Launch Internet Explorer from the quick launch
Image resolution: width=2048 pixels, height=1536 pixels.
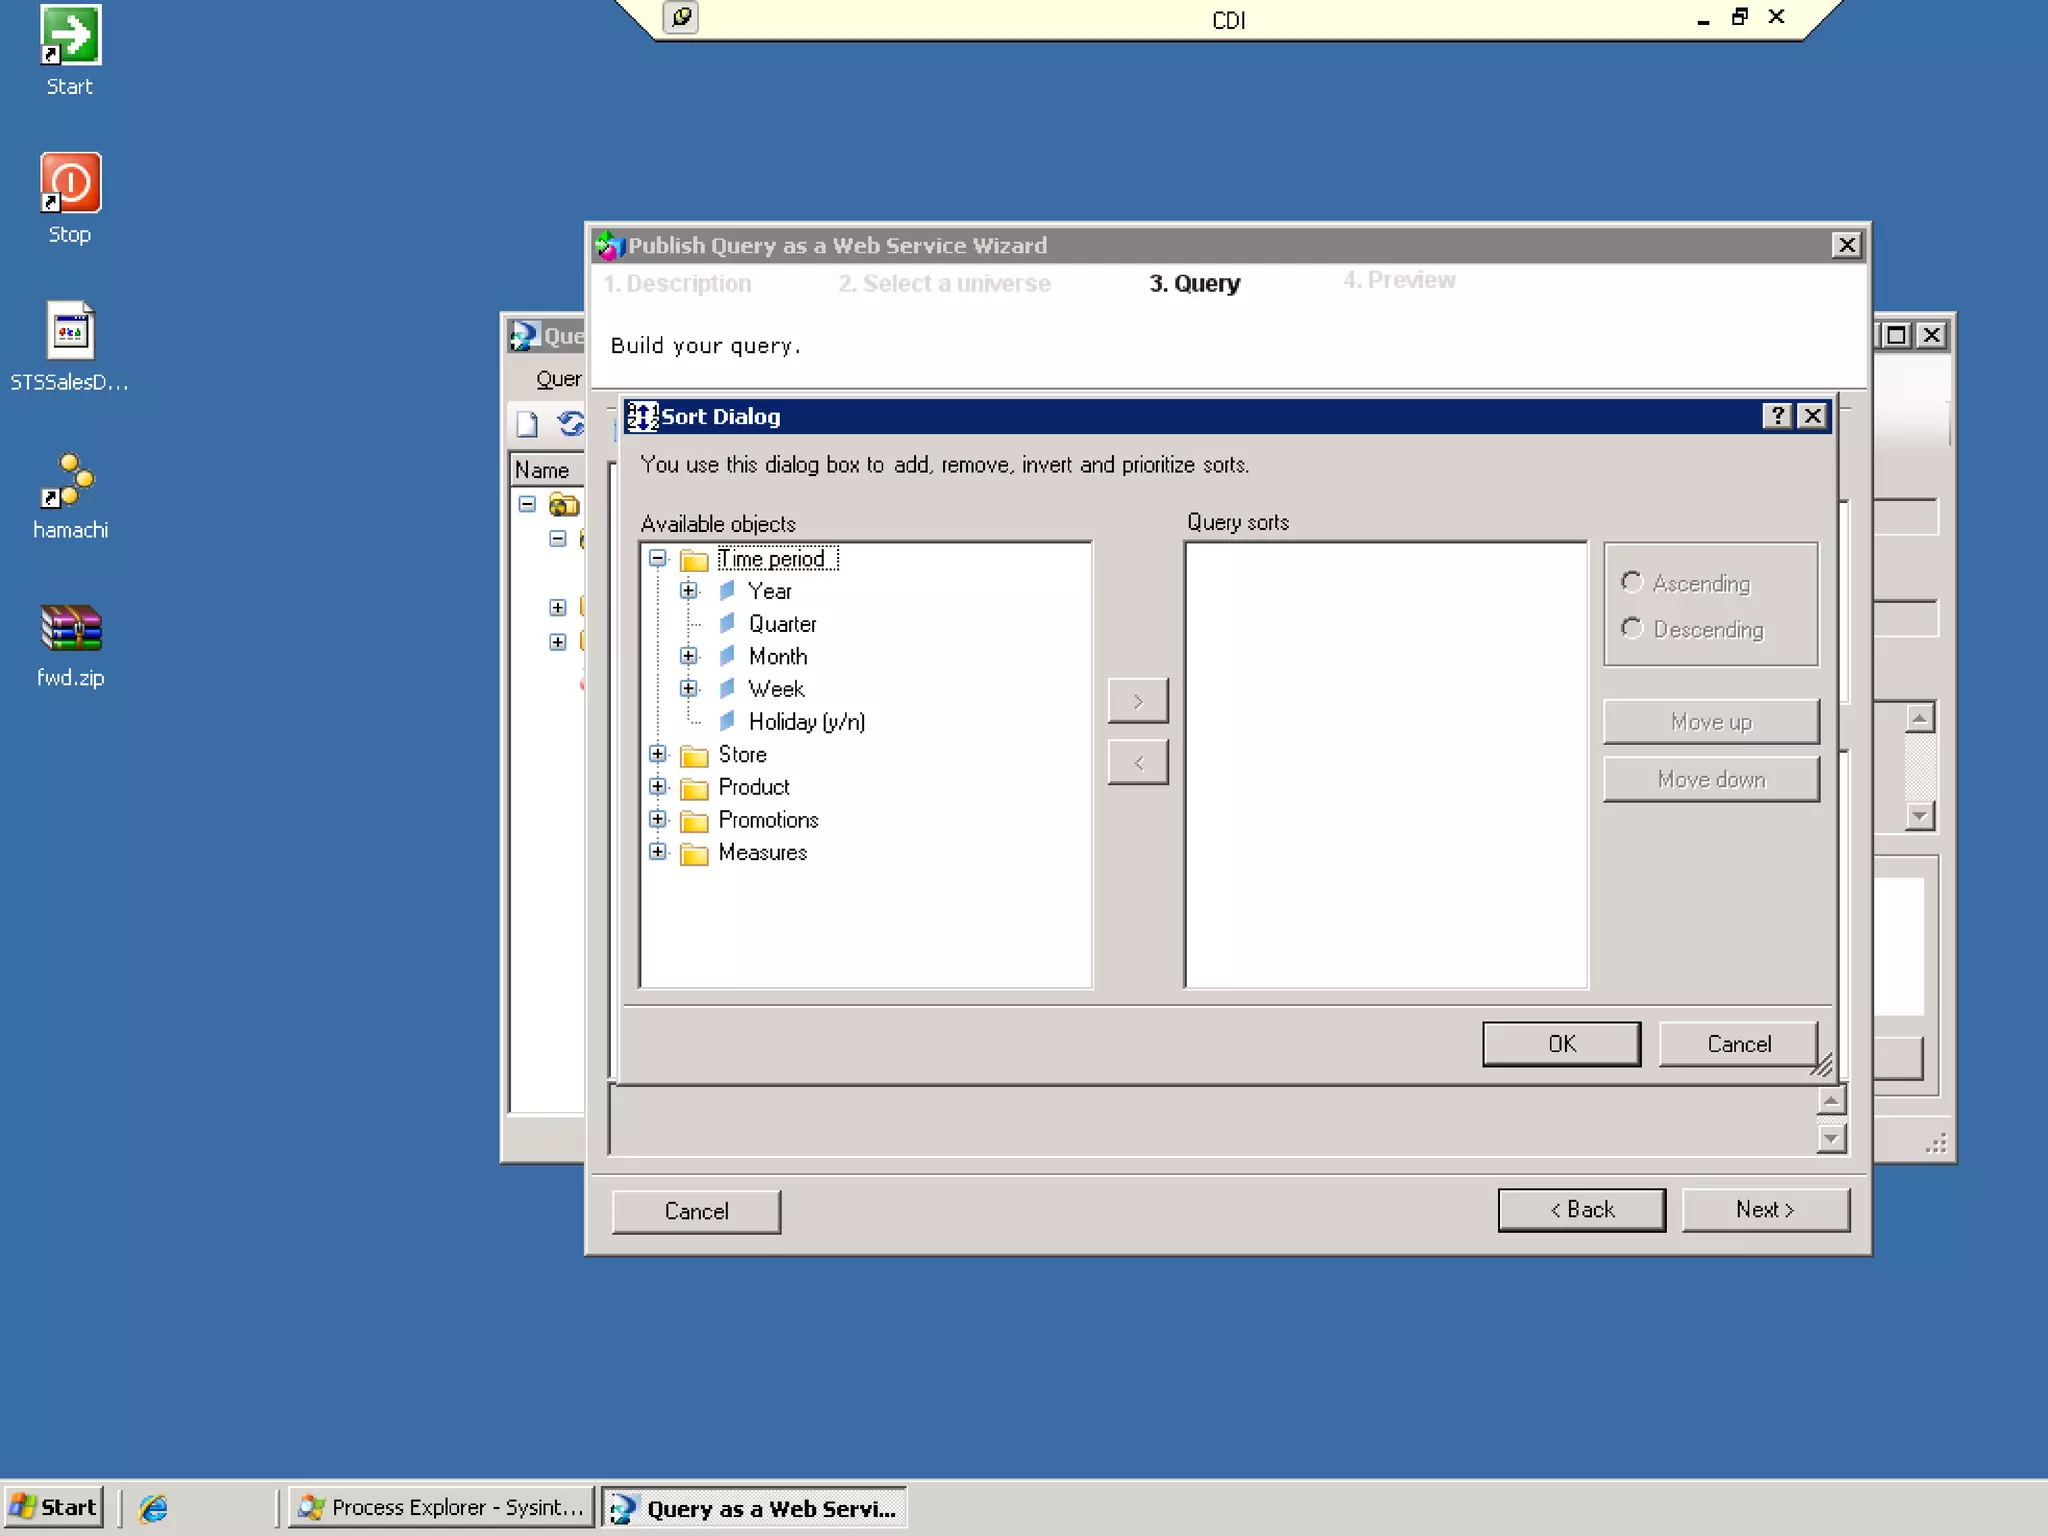[x=154, y=1508]
